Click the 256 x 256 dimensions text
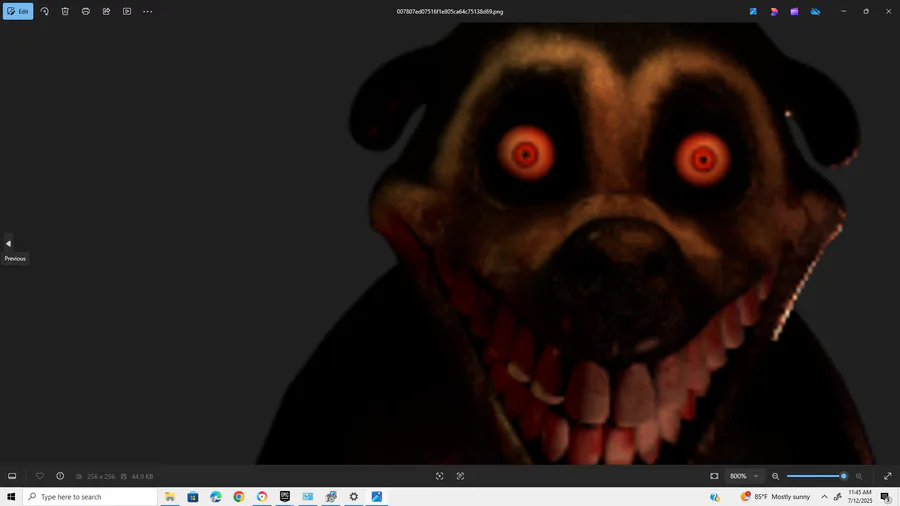Viewport: 900px width, 506px height. 101,476
